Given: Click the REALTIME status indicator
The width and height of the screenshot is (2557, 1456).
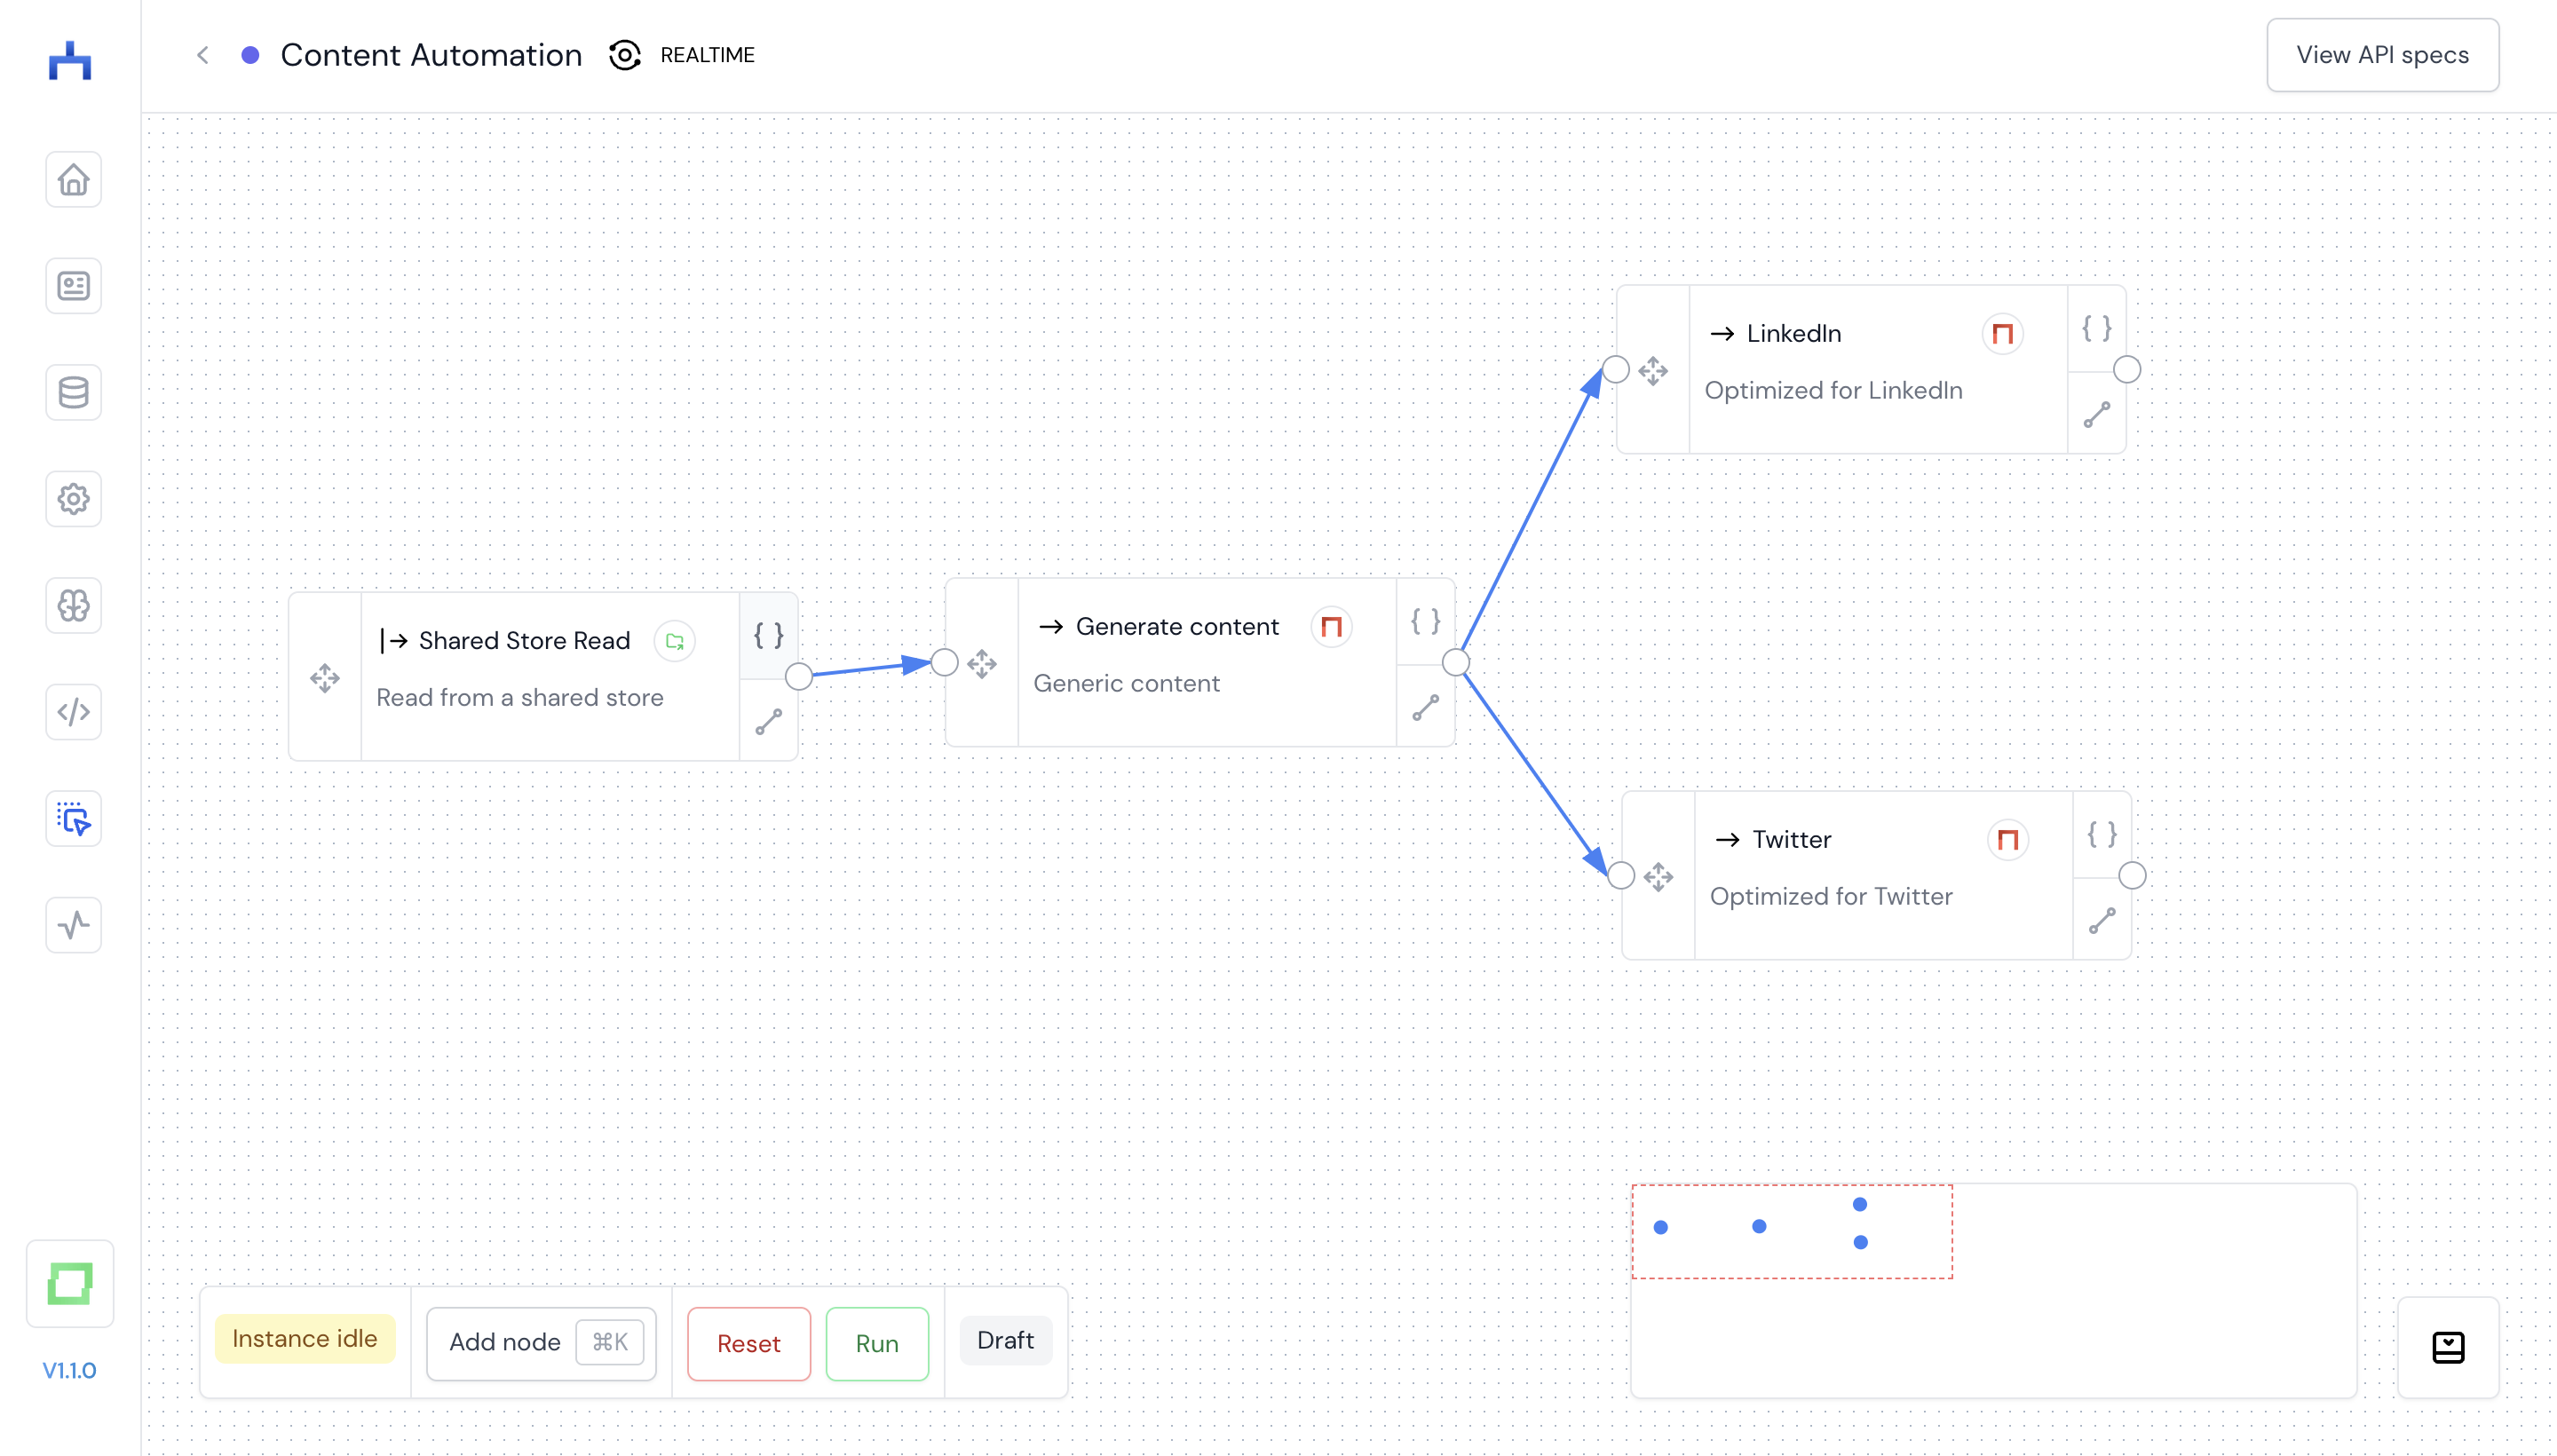Looking at the screenshot, I should 683,54.
